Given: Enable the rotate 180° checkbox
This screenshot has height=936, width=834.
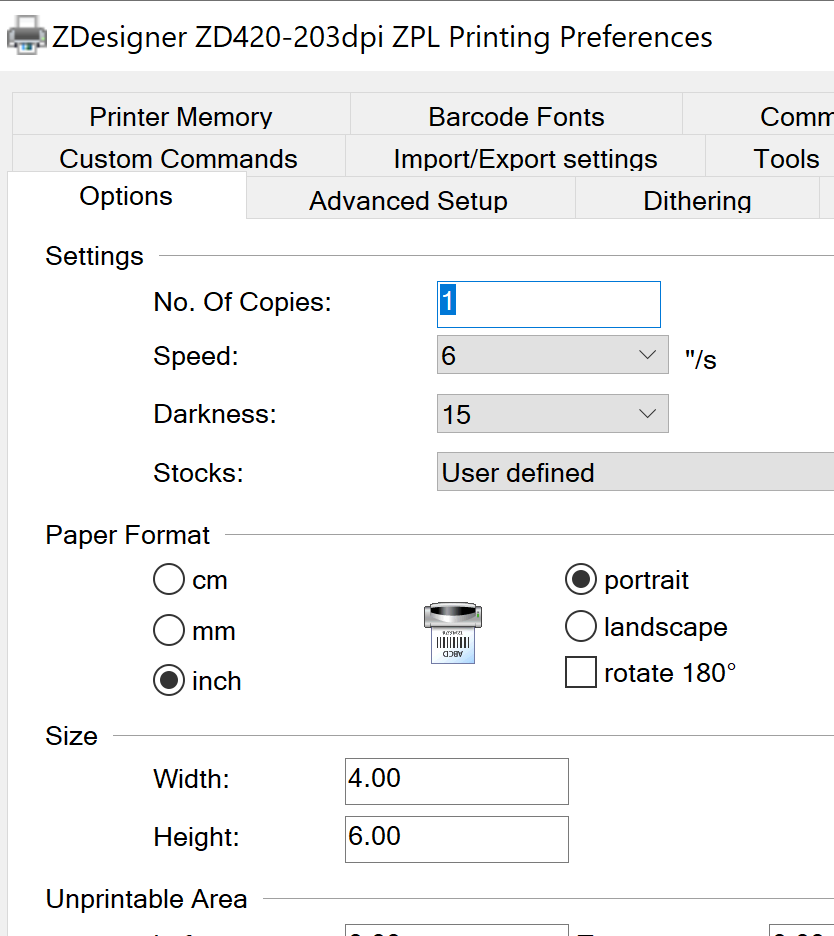Looking at the screenshot, I should 581,673.
